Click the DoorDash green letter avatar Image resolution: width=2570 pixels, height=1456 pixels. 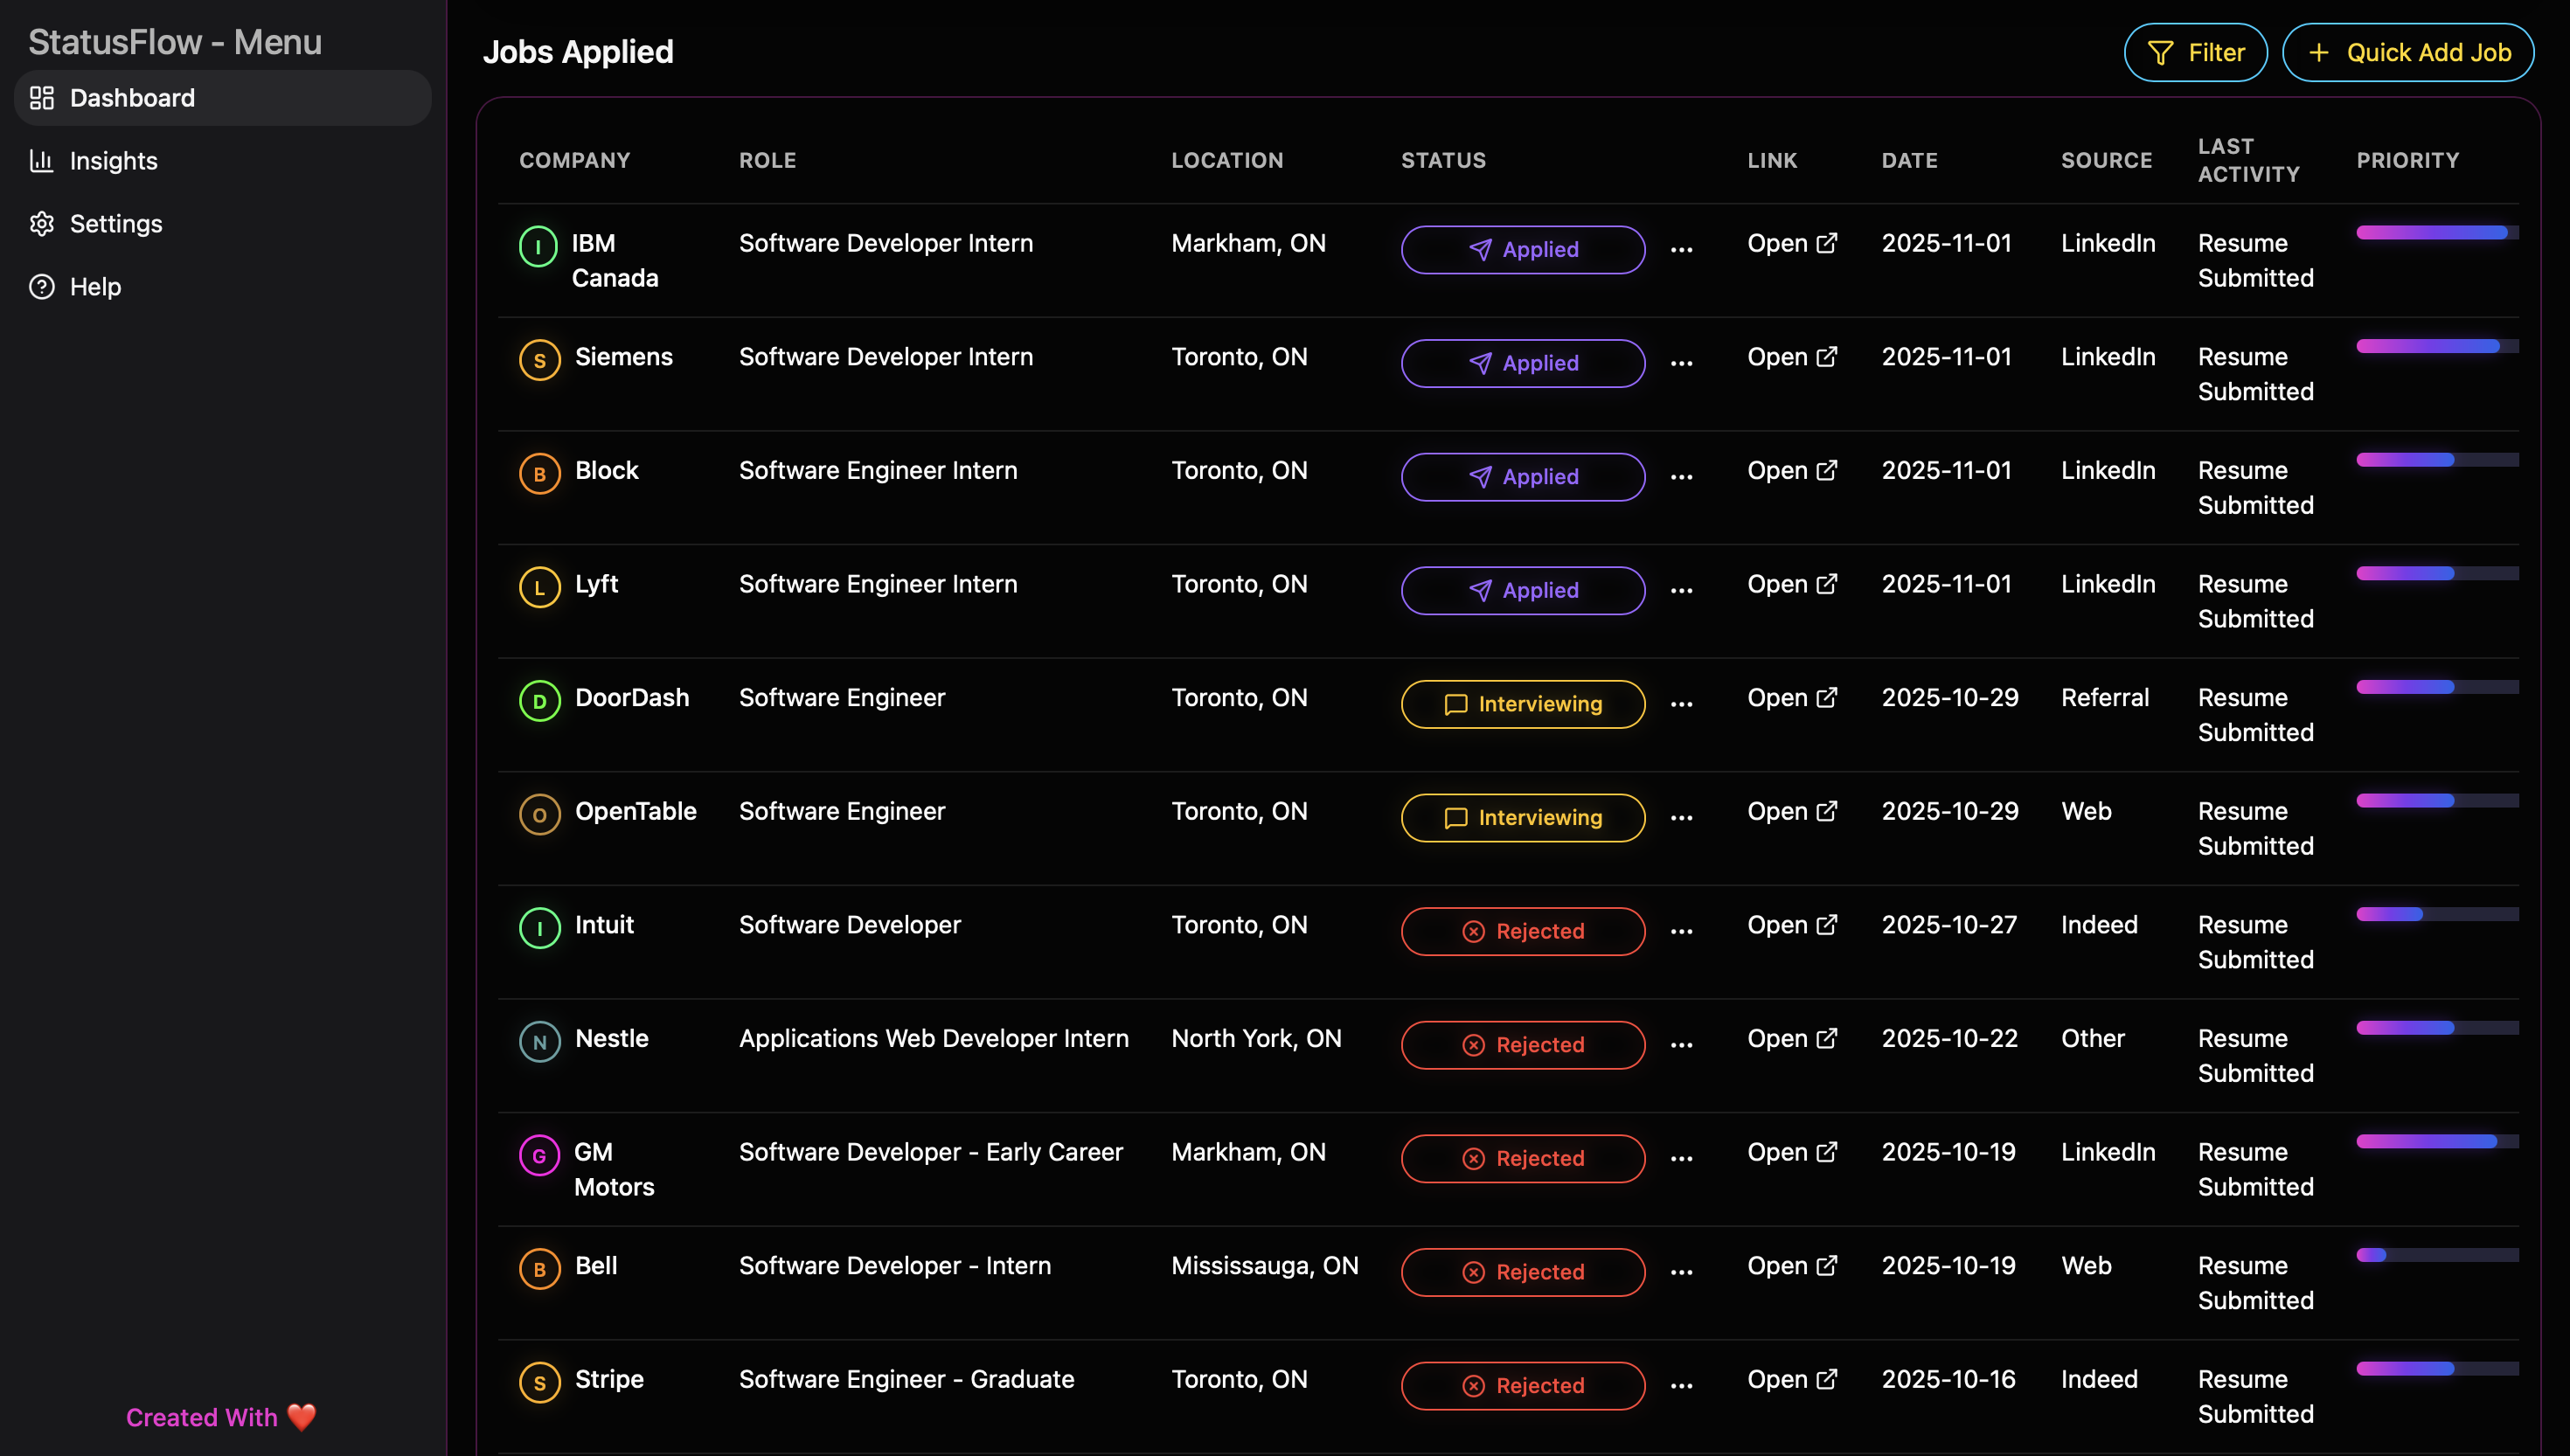(x=539, y=701)
